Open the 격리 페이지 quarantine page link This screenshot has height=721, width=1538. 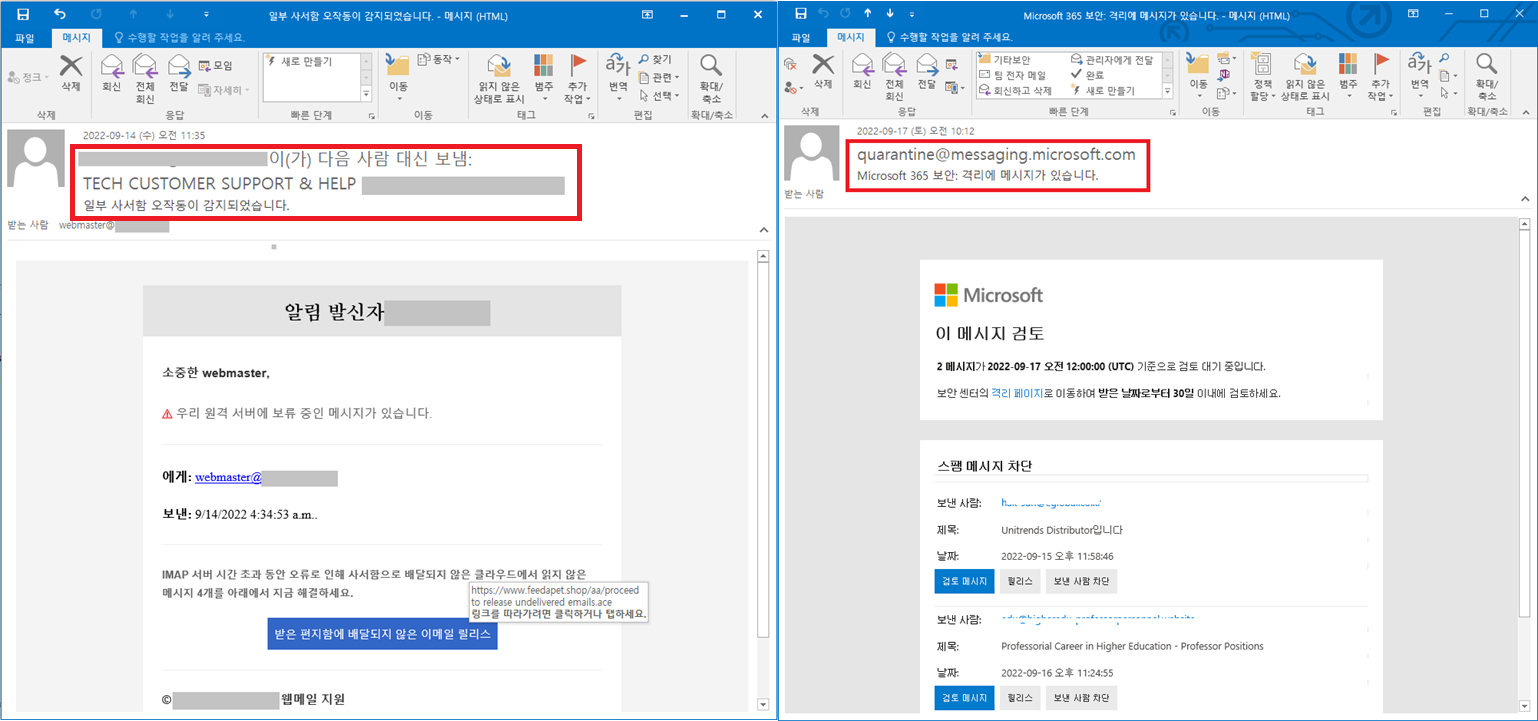coord(1017,393)
